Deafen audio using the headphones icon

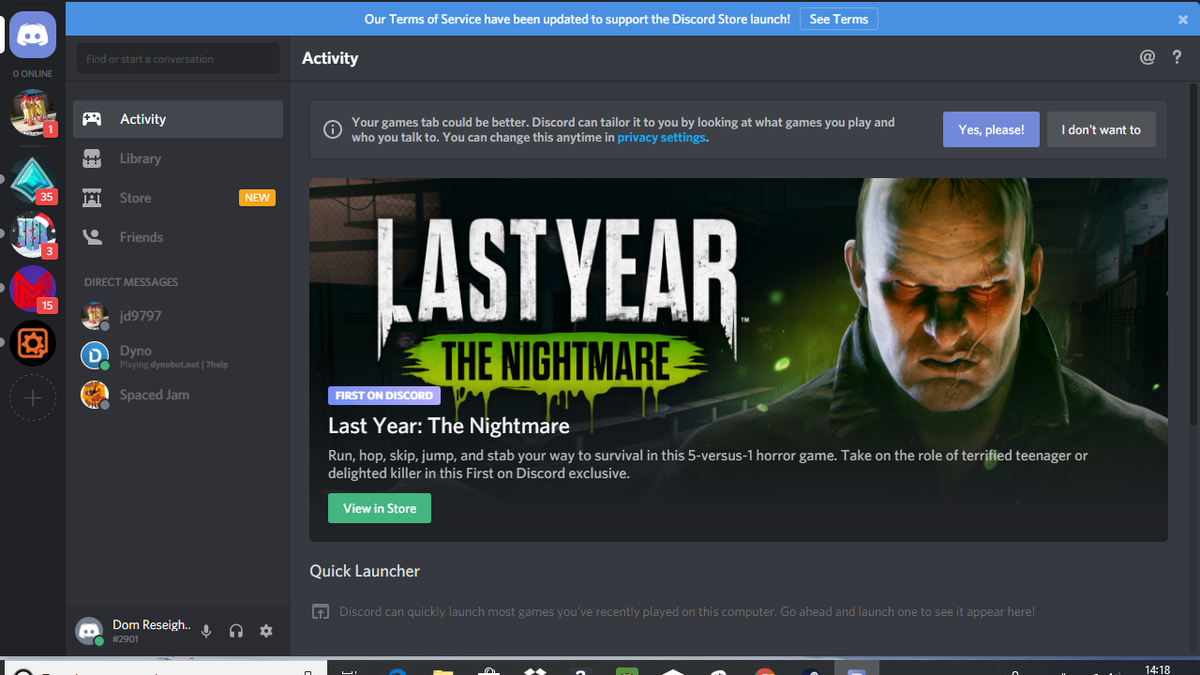click(x=236, y=630)
